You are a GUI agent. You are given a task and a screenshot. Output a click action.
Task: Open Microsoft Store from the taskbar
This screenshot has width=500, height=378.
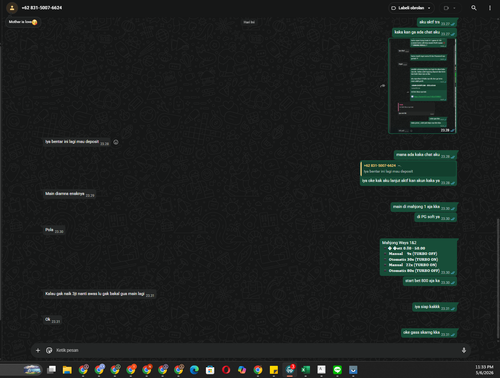210,370
